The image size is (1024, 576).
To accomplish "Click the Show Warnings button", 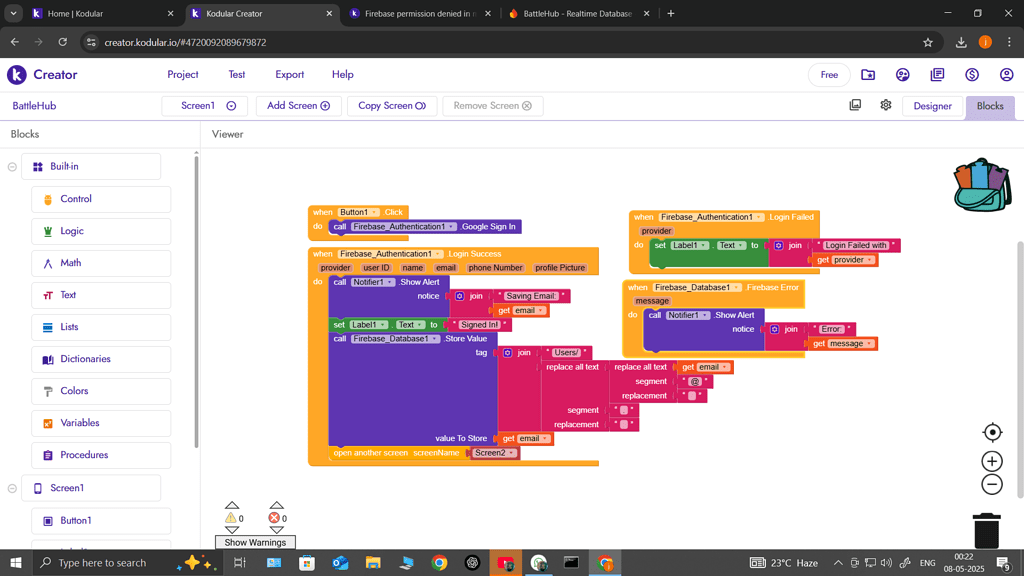I will point(255,541).
